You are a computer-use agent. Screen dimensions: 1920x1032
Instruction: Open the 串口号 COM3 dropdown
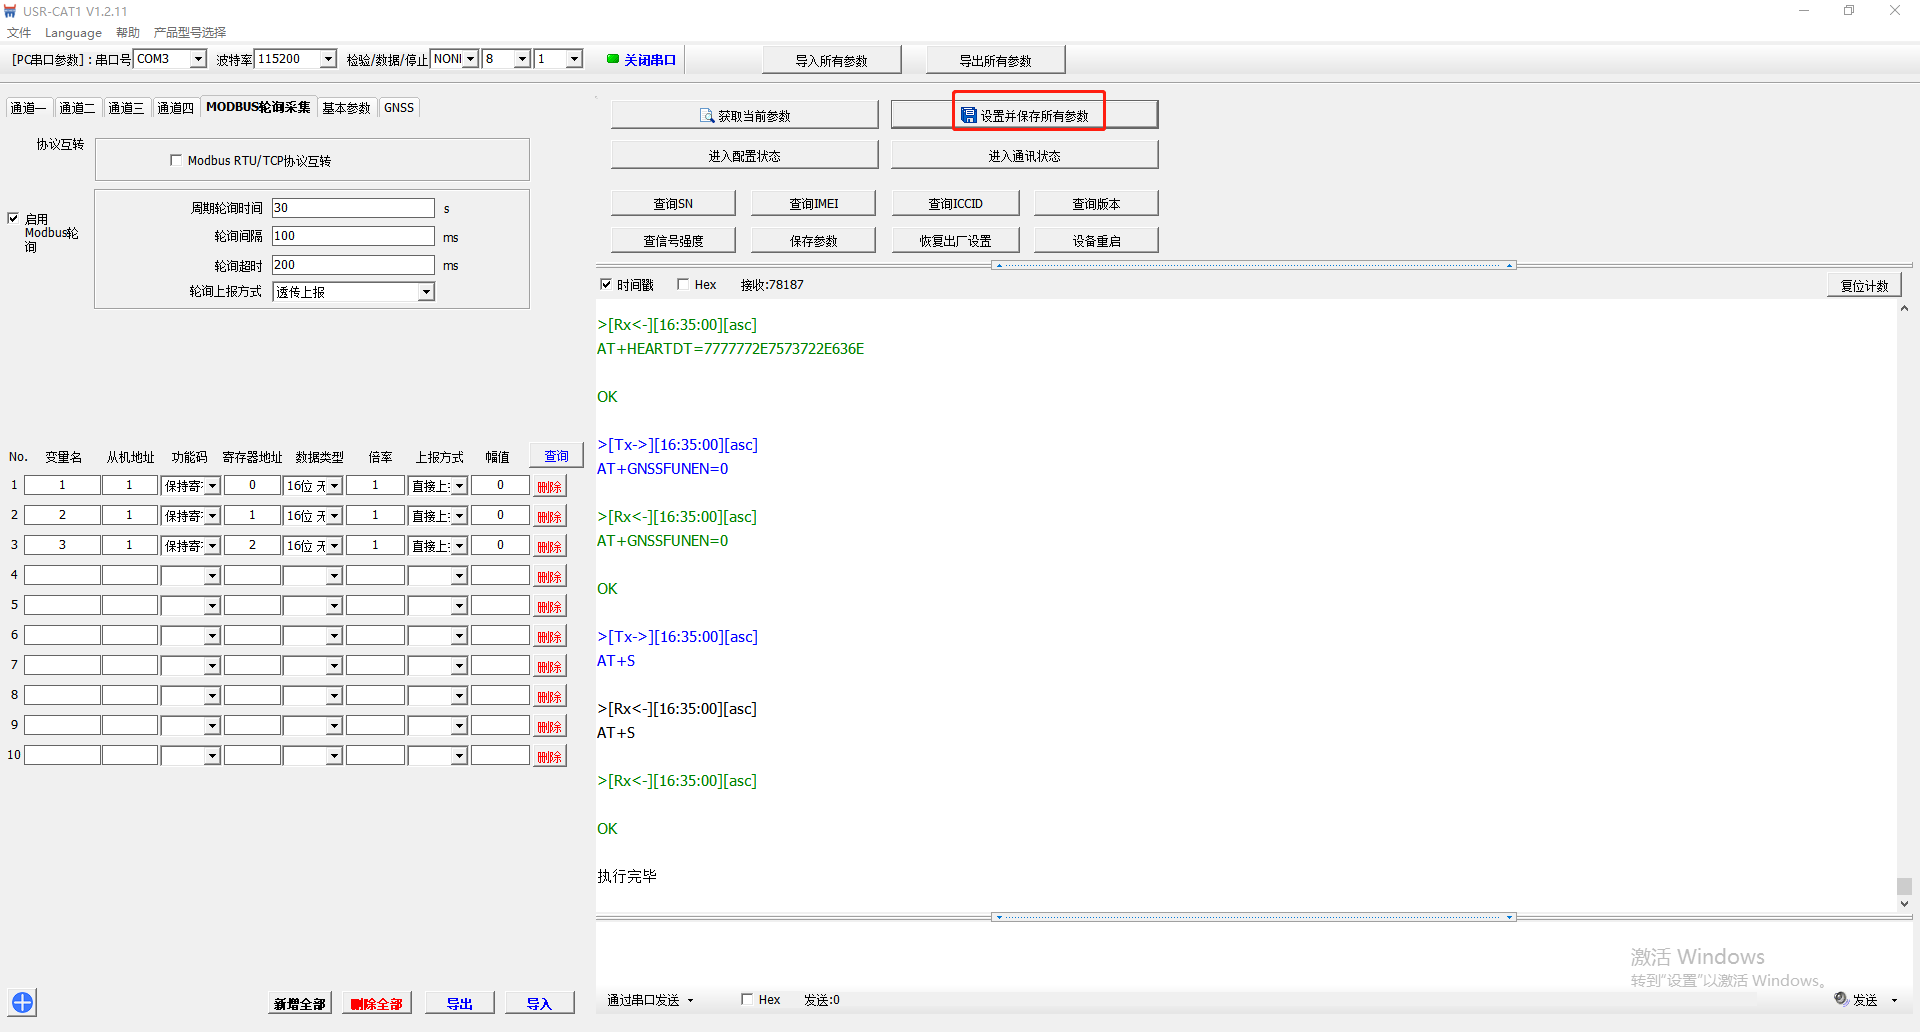click(x=198, y=59)
